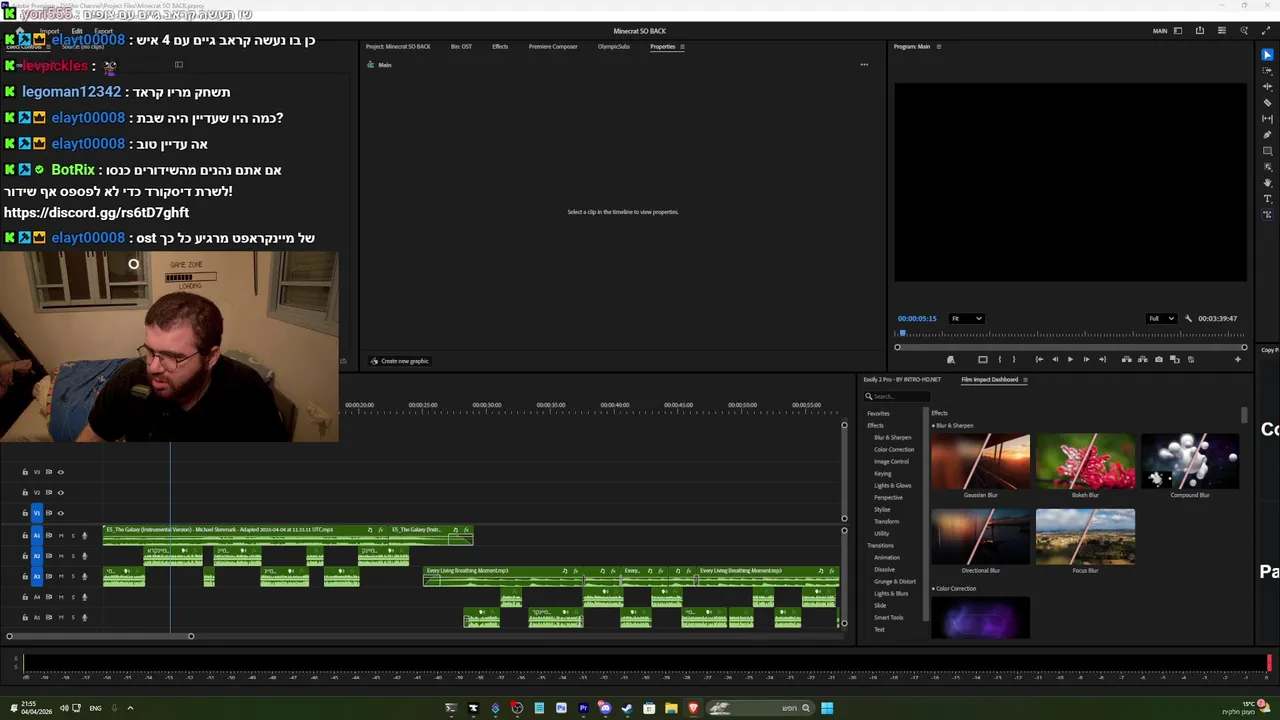
Task: Add a marker in Program monitor
Action: pos(950,359)
